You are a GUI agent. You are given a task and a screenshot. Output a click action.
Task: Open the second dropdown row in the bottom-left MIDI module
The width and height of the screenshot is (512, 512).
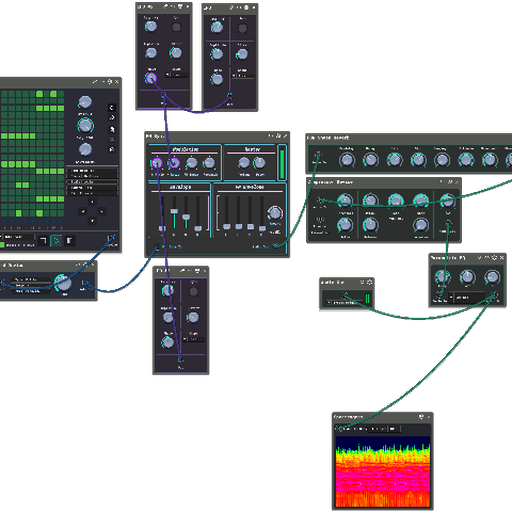[x=31, y=285]
